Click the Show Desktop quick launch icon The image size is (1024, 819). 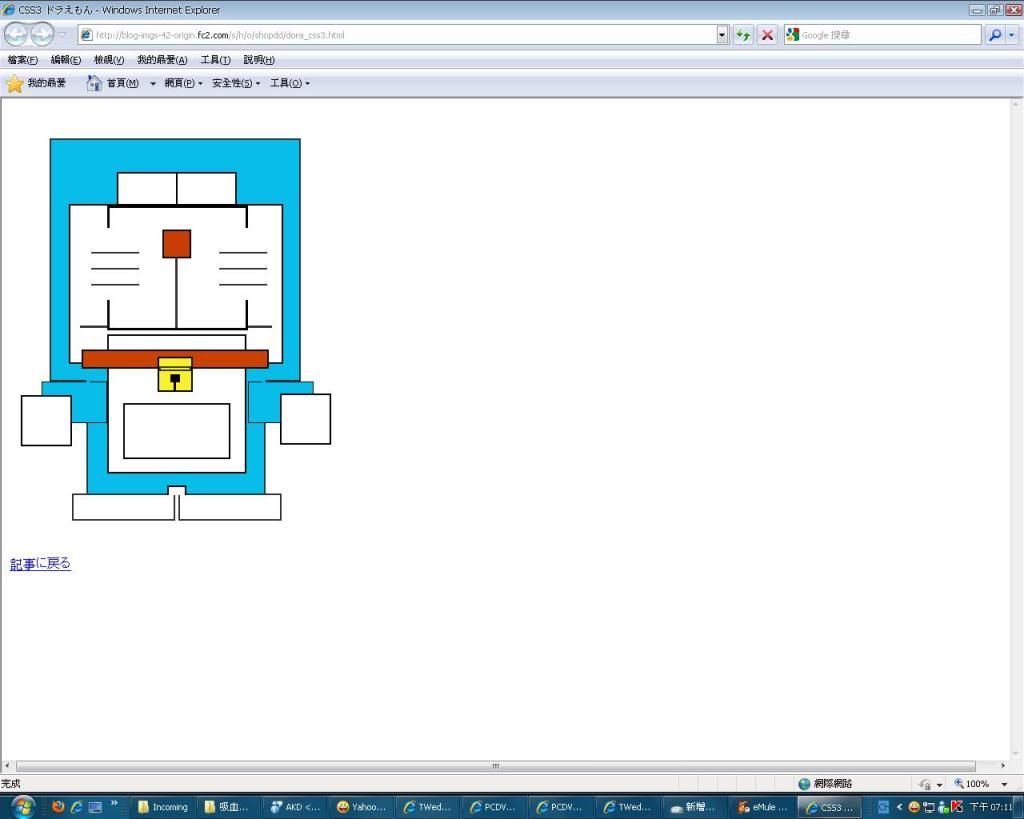click(x=95, y=807)
